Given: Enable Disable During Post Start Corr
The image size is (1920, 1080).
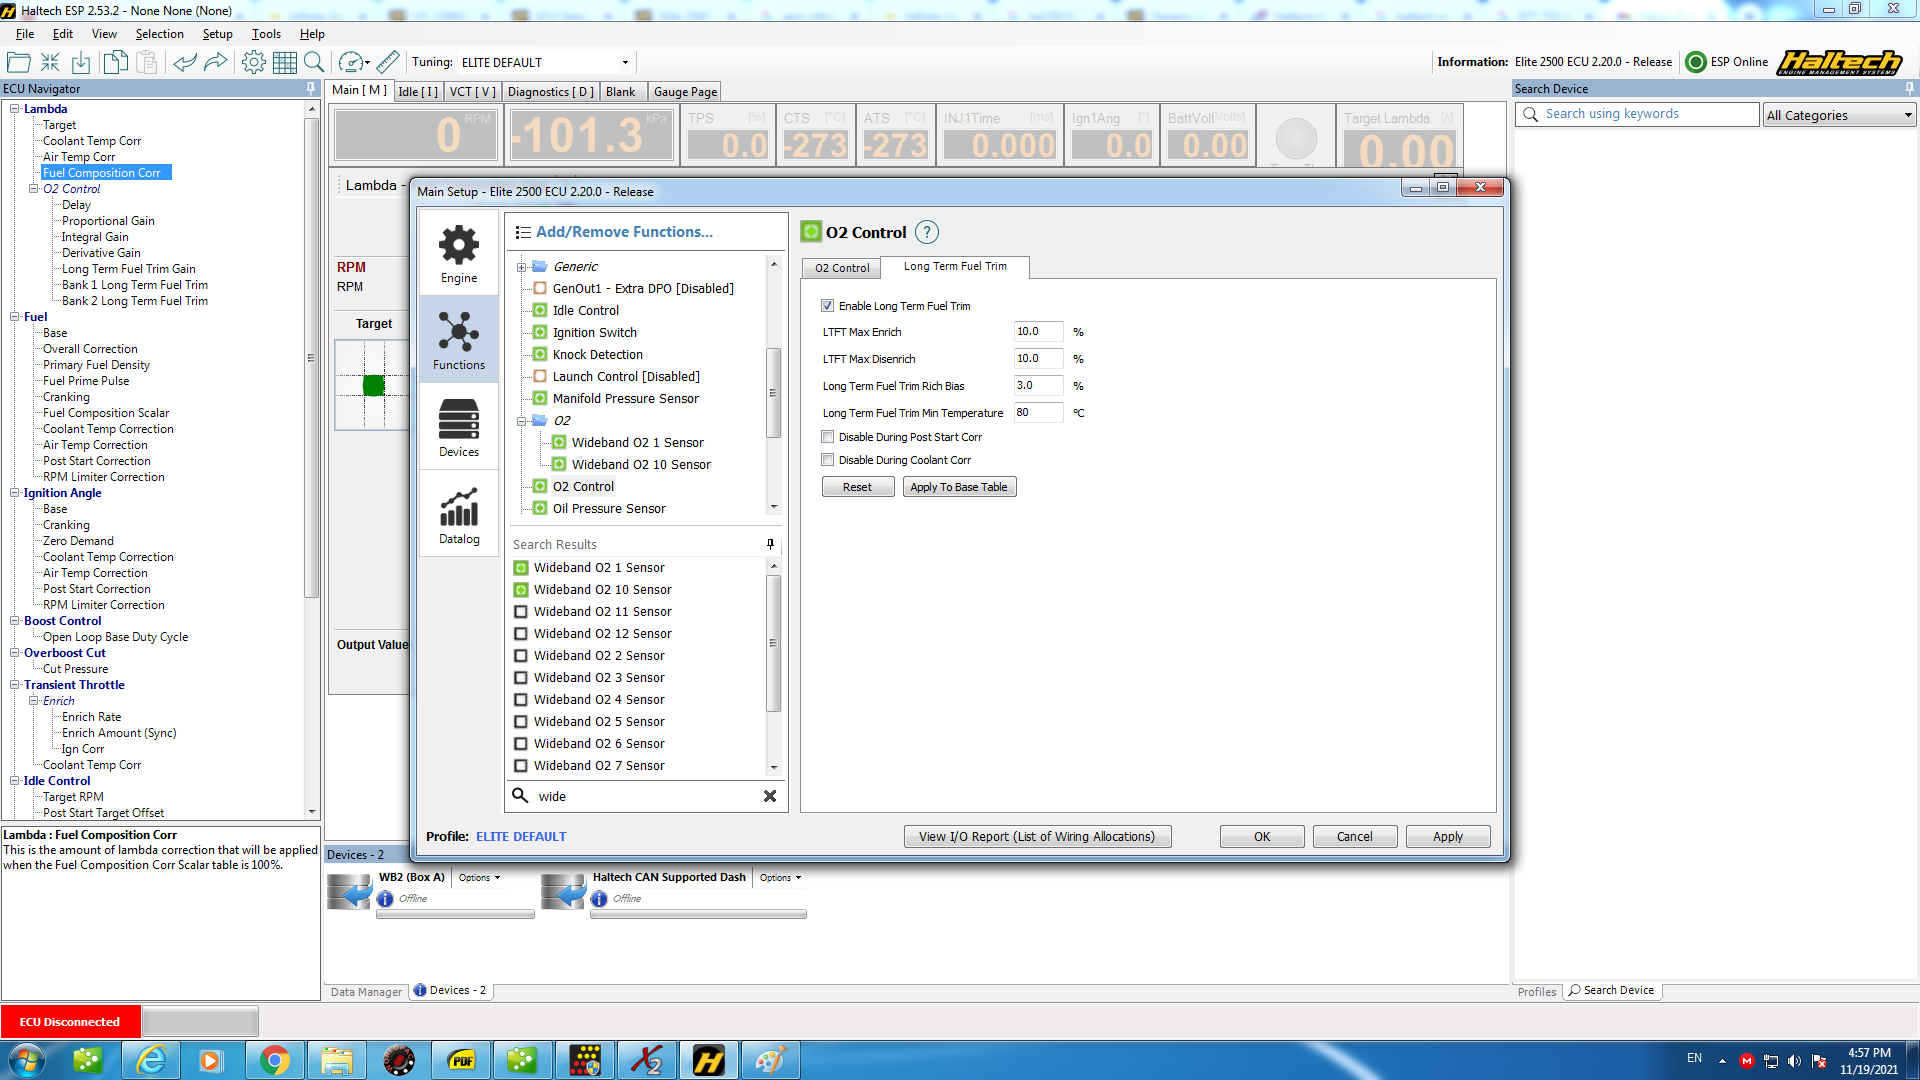Looking at the screenshot, I should [x=827, y=437].
